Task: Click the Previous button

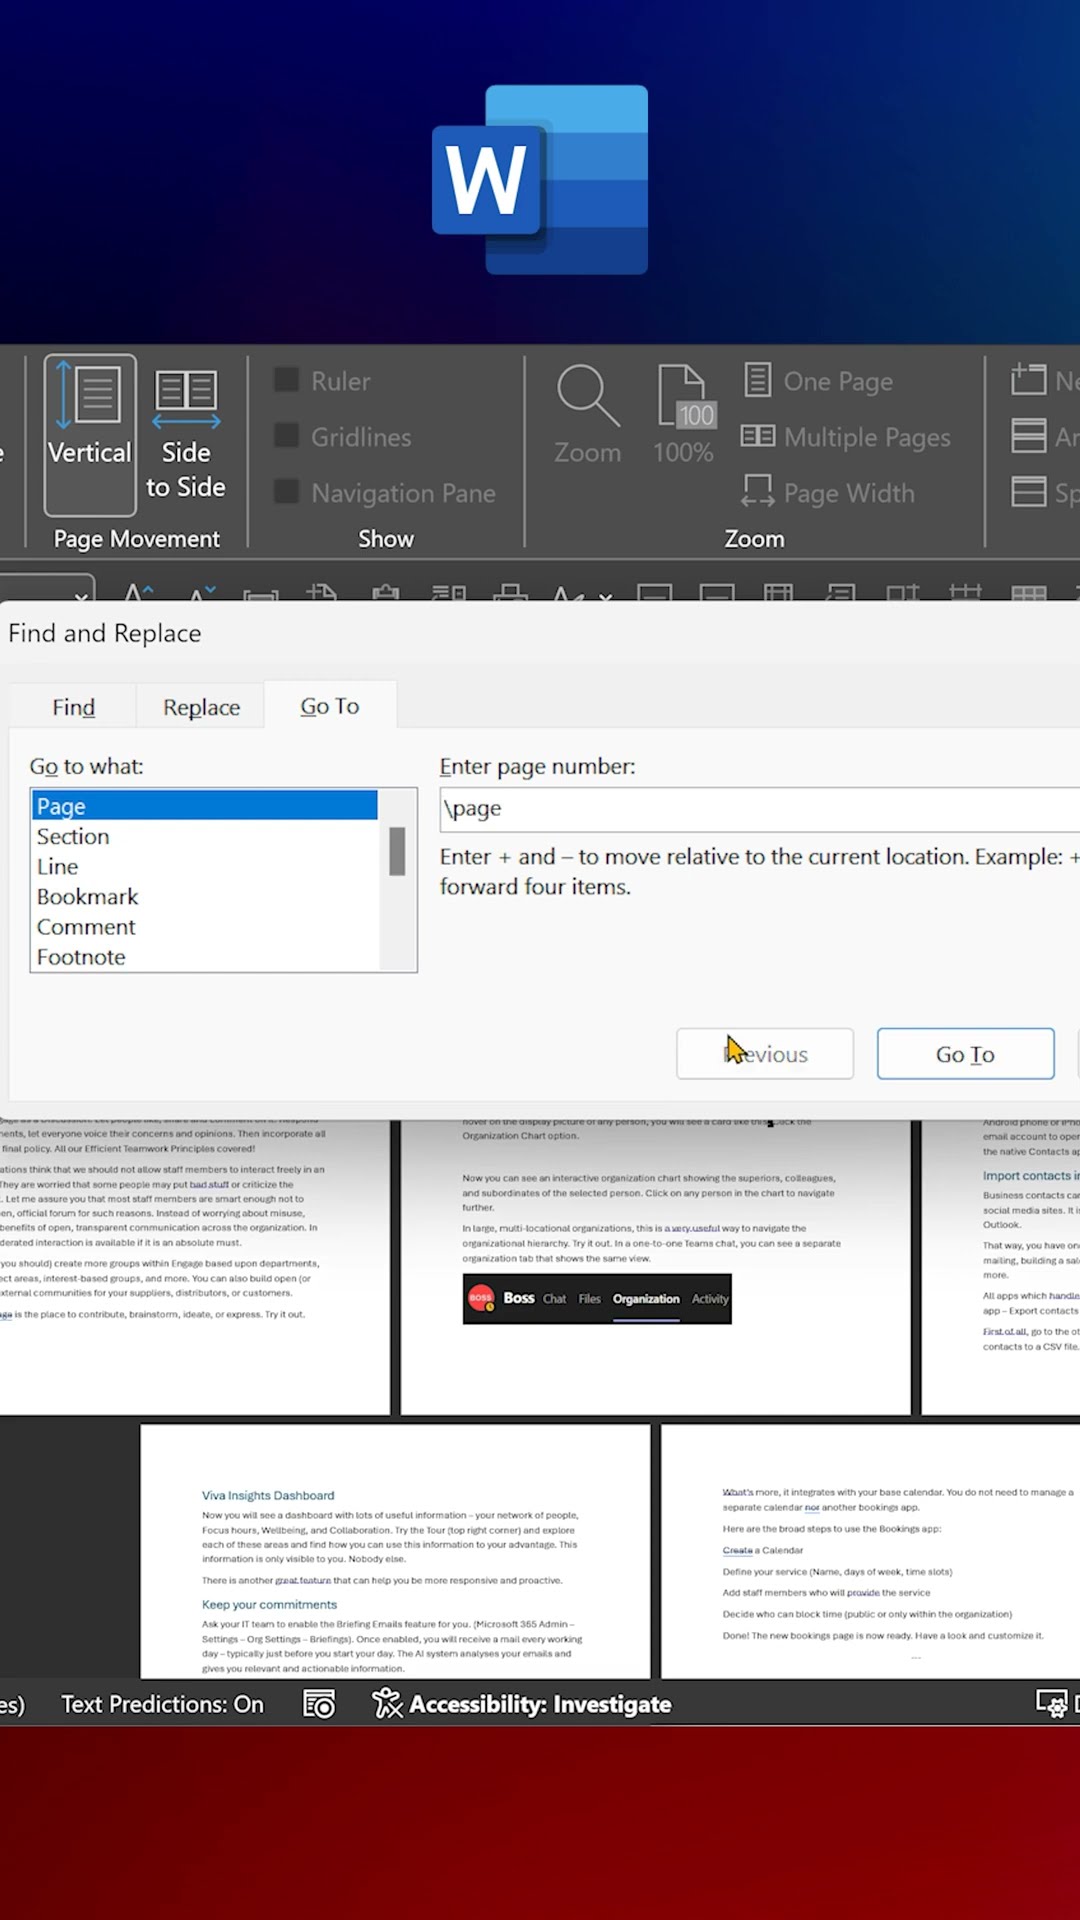Action: [x=765, y=1054]
